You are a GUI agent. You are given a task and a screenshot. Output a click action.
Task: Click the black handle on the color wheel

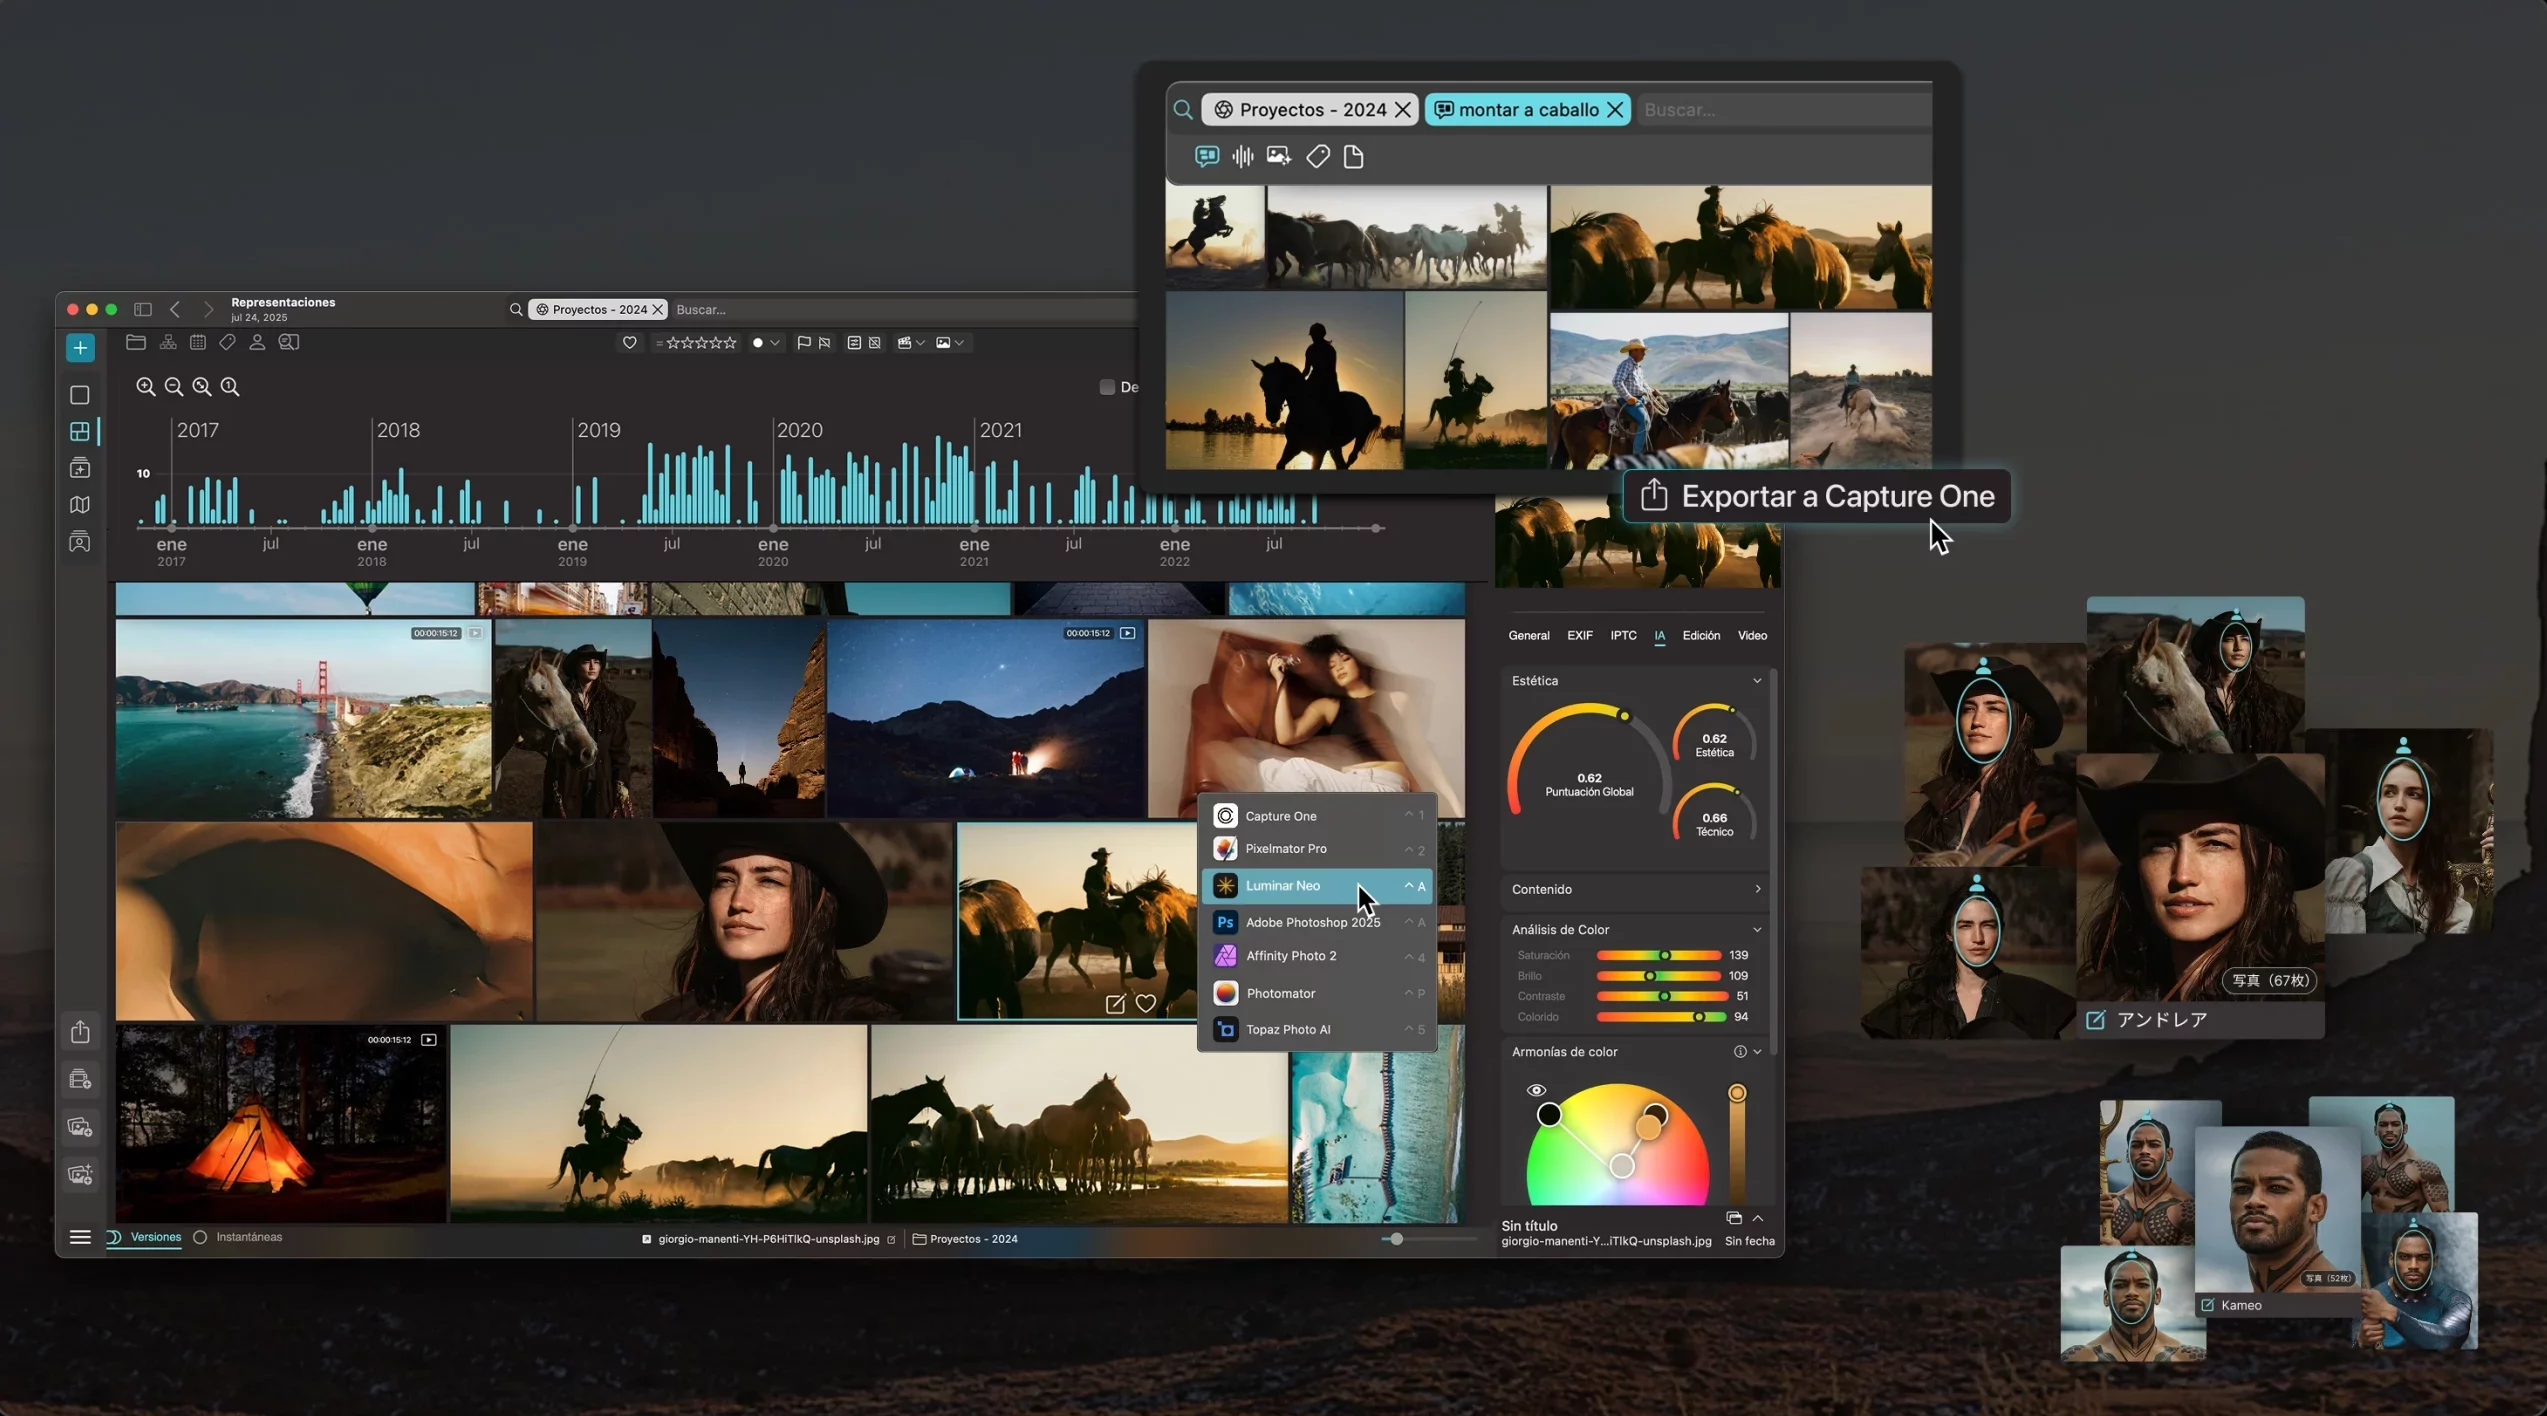click(x=1548, y=1114)
